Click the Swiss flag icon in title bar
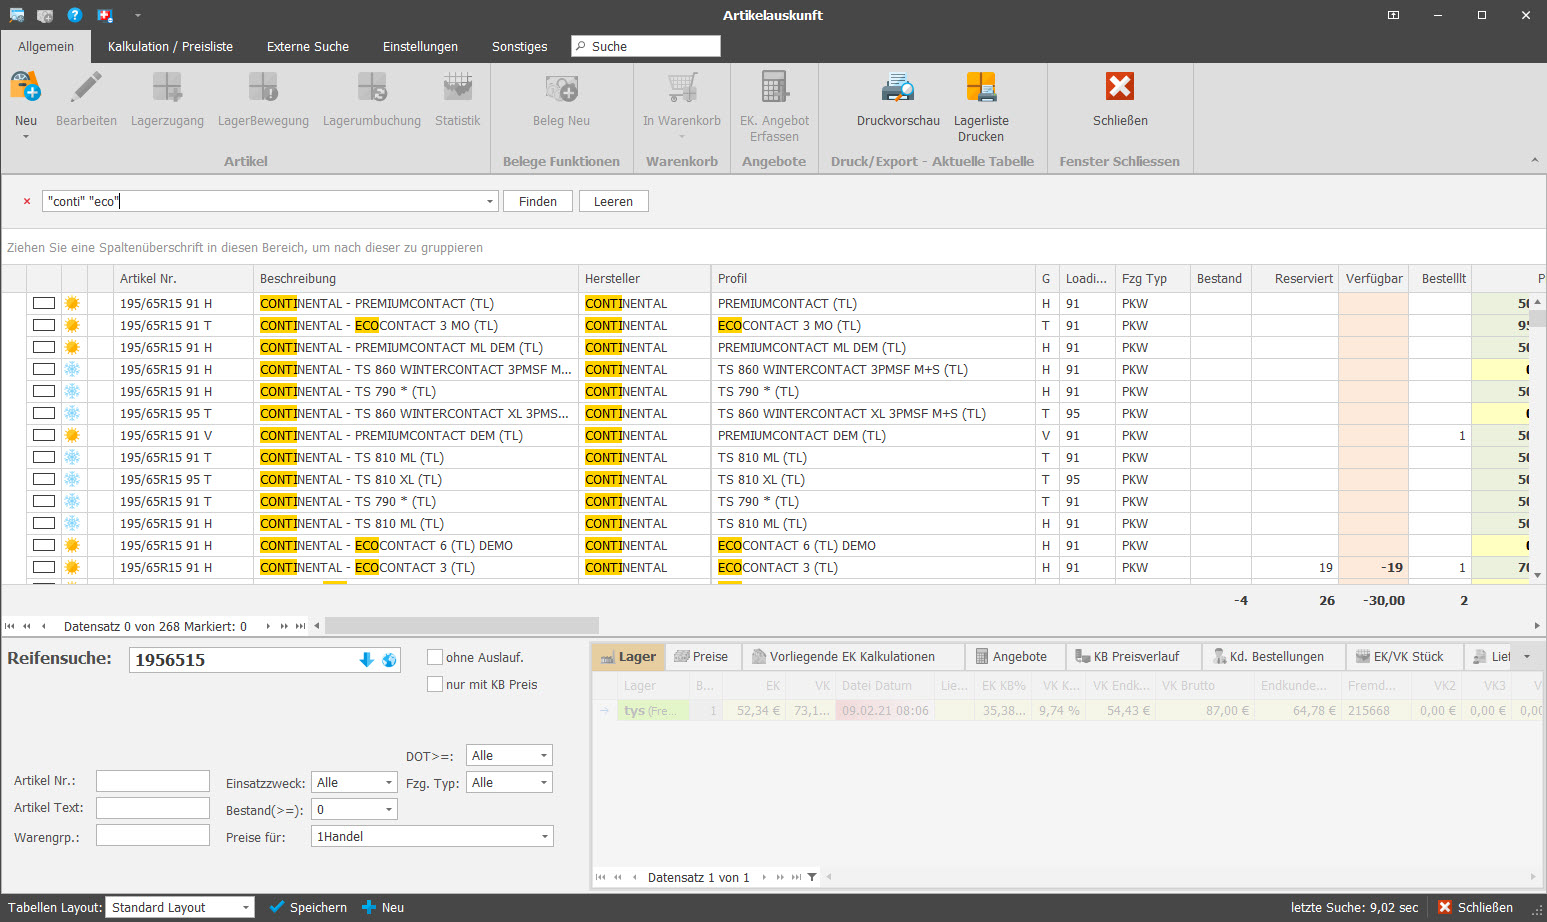The image size is (1547, 922). click(104, 15)
